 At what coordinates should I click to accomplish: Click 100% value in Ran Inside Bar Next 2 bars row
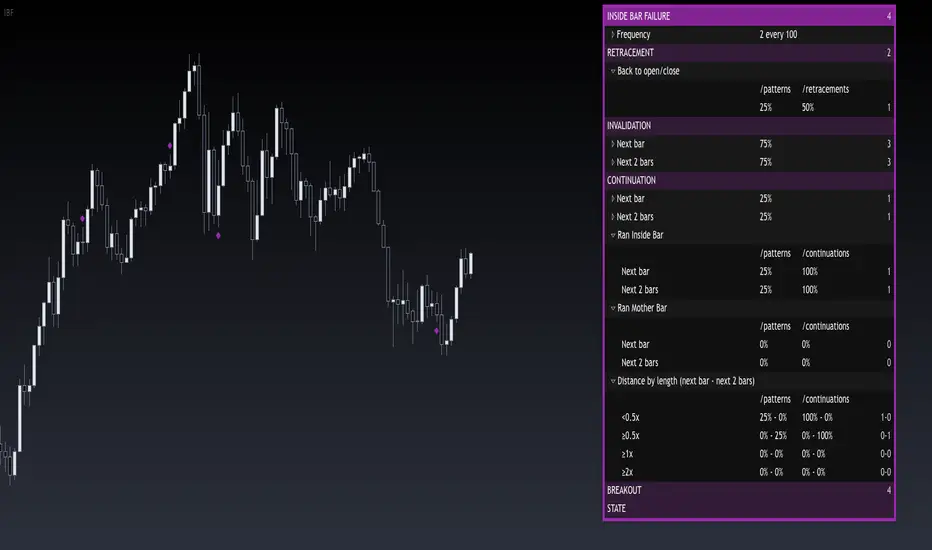click(x=810, y=290)
